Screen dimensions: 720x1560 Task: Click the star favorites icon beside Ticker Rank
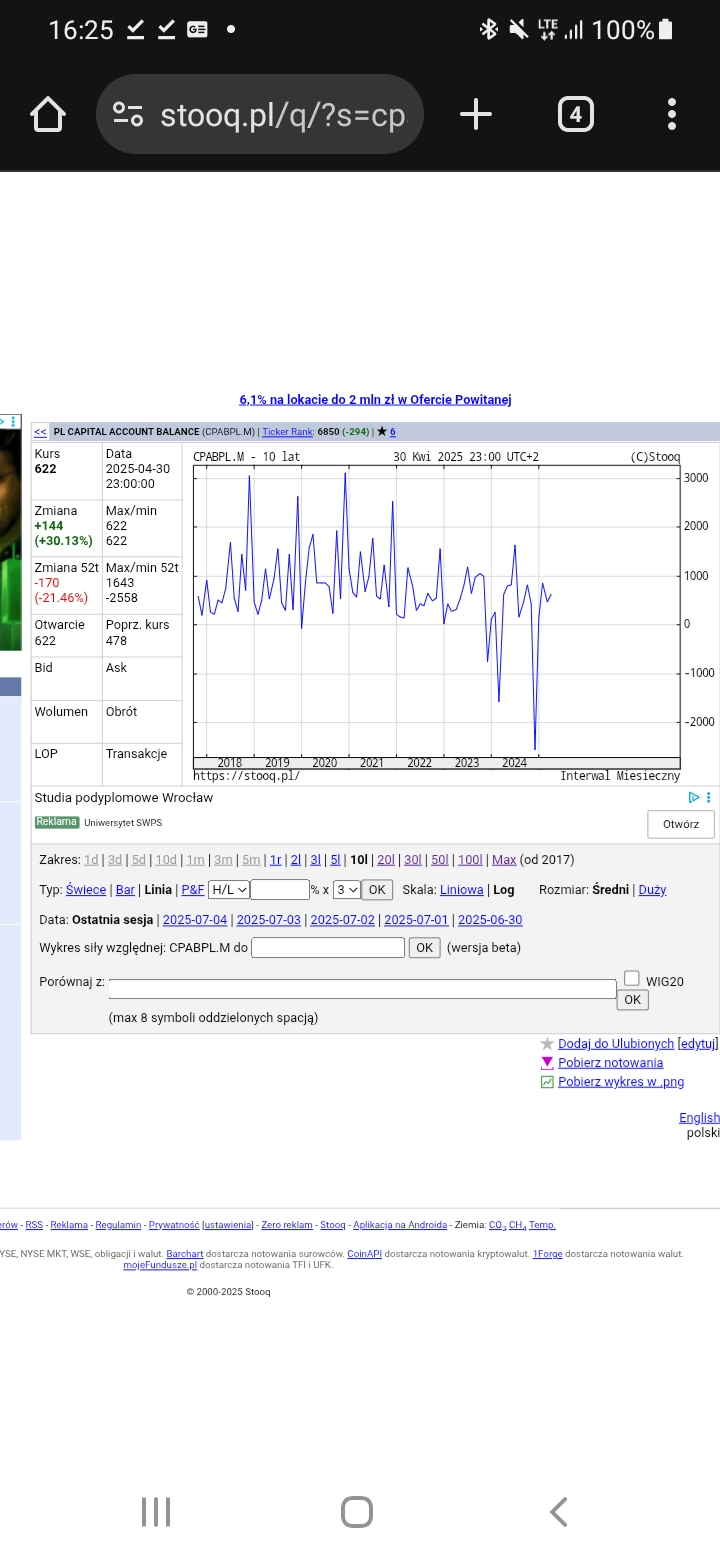[x=381, y=432]
